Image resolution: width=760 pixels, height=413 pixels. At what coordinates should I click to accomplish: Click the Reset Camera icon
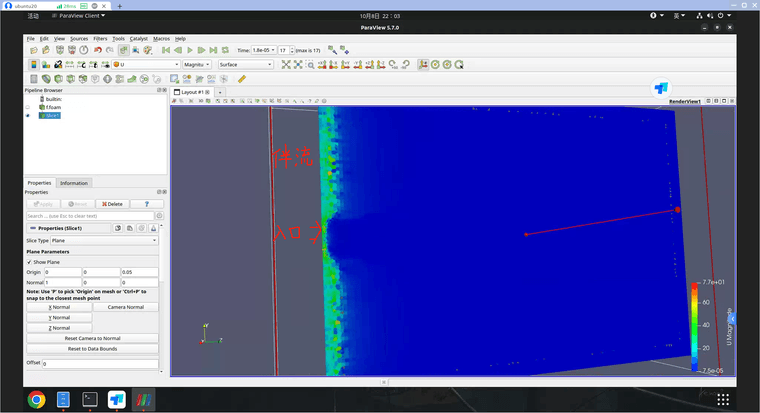click(x=285, y=65)
